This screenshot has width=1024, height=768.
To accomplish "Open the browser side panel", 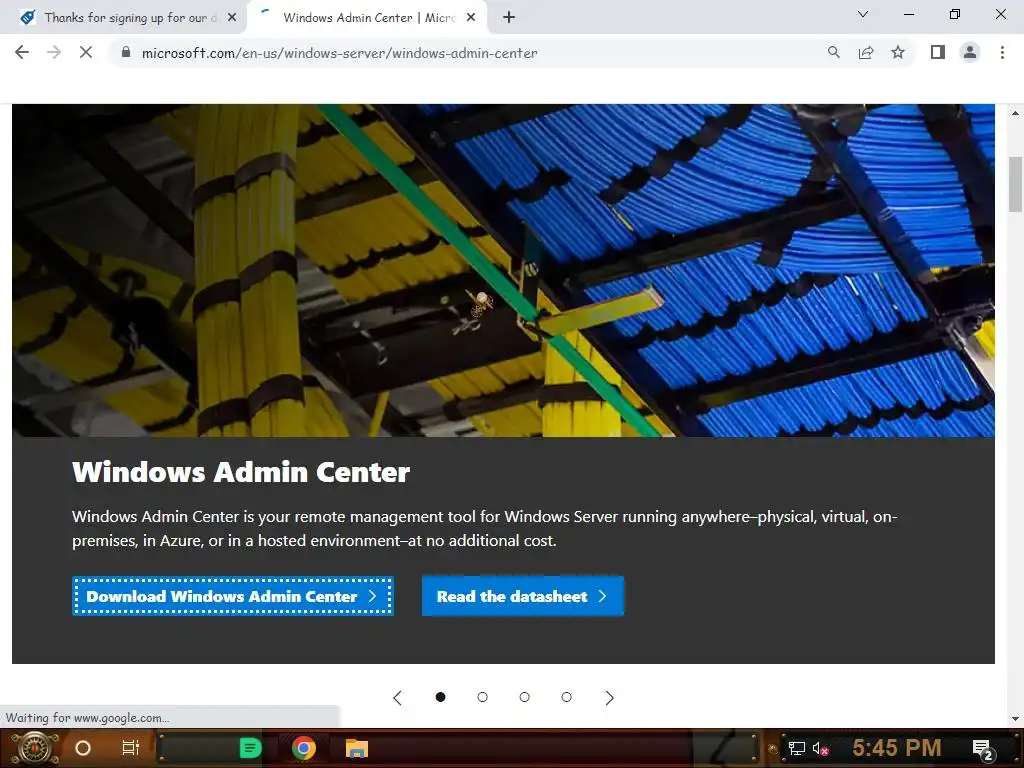I will pos(938,52).
